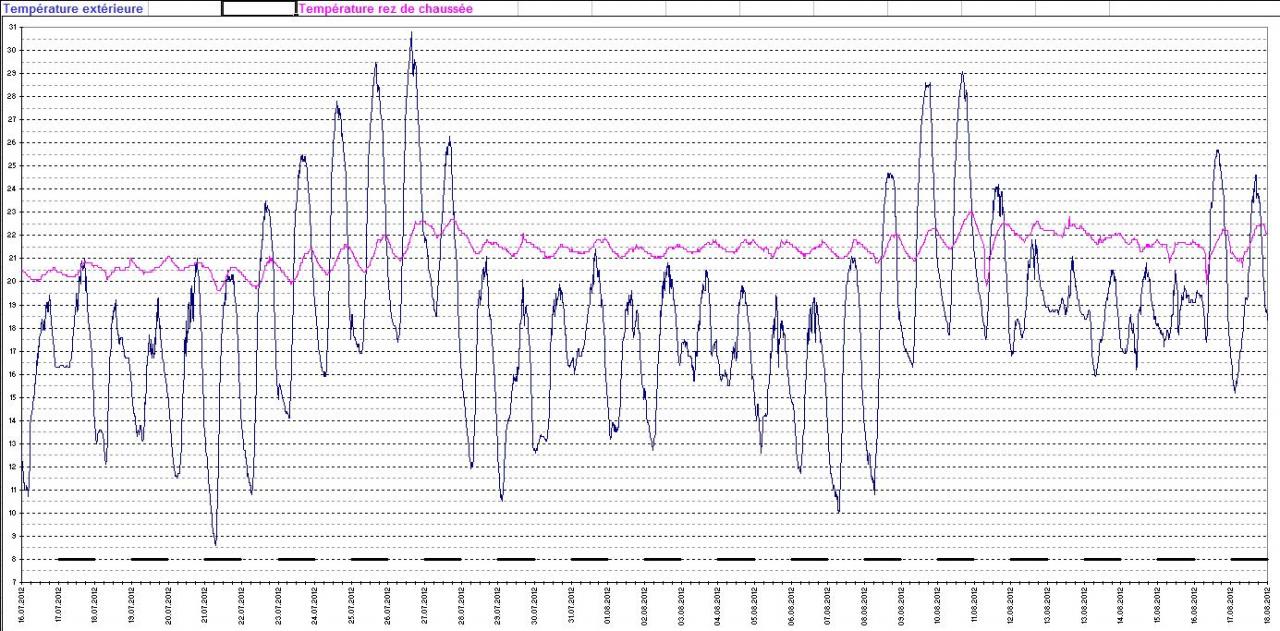The width and height of the screenshot is (1280, 631).
Task: Select the 07.08.2012 date axis label
Action: (x=828, y=607)
